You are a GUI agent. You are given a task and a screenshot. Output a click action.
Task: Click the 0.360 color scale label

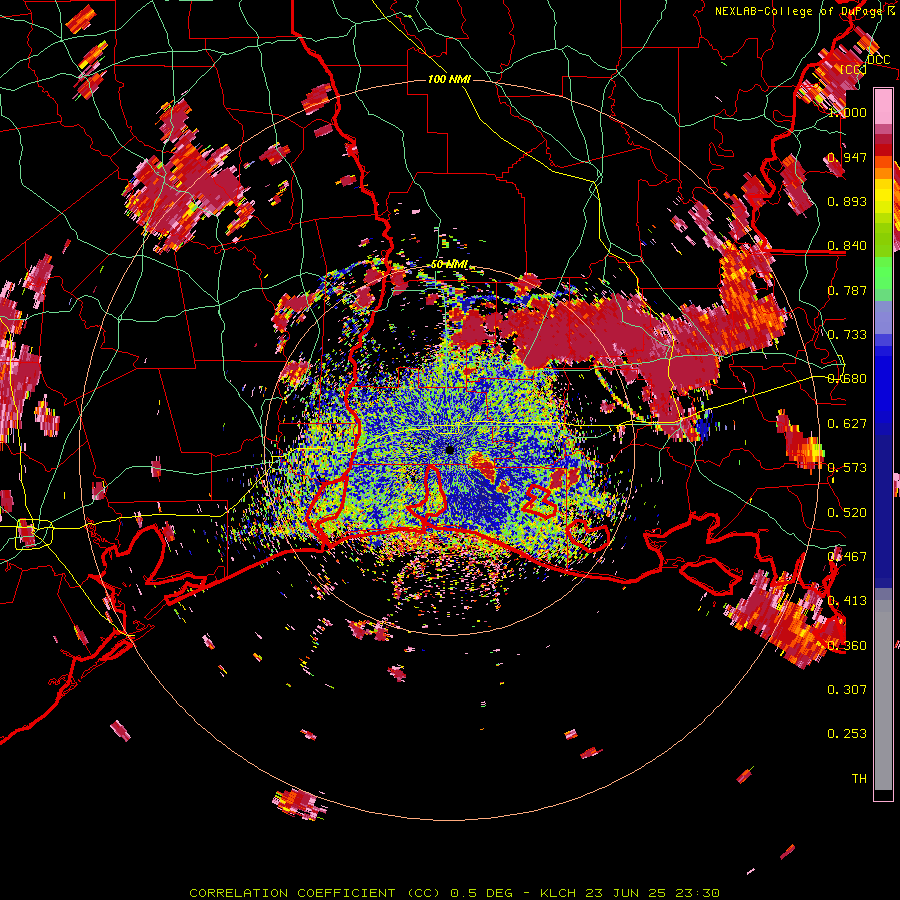tap(847, 646)
